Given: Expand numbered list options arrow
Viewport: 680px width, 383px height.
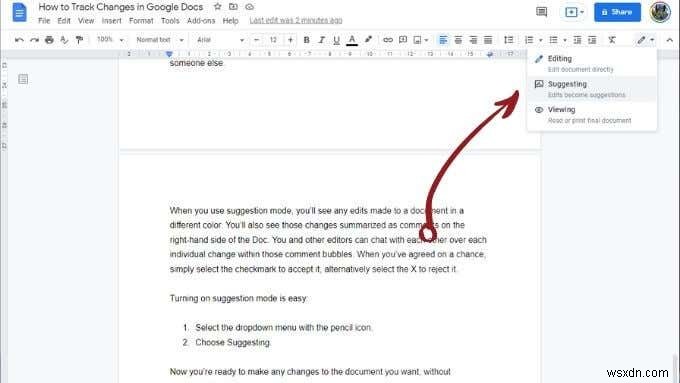Looking at the screenshot, I should point(540,40).
